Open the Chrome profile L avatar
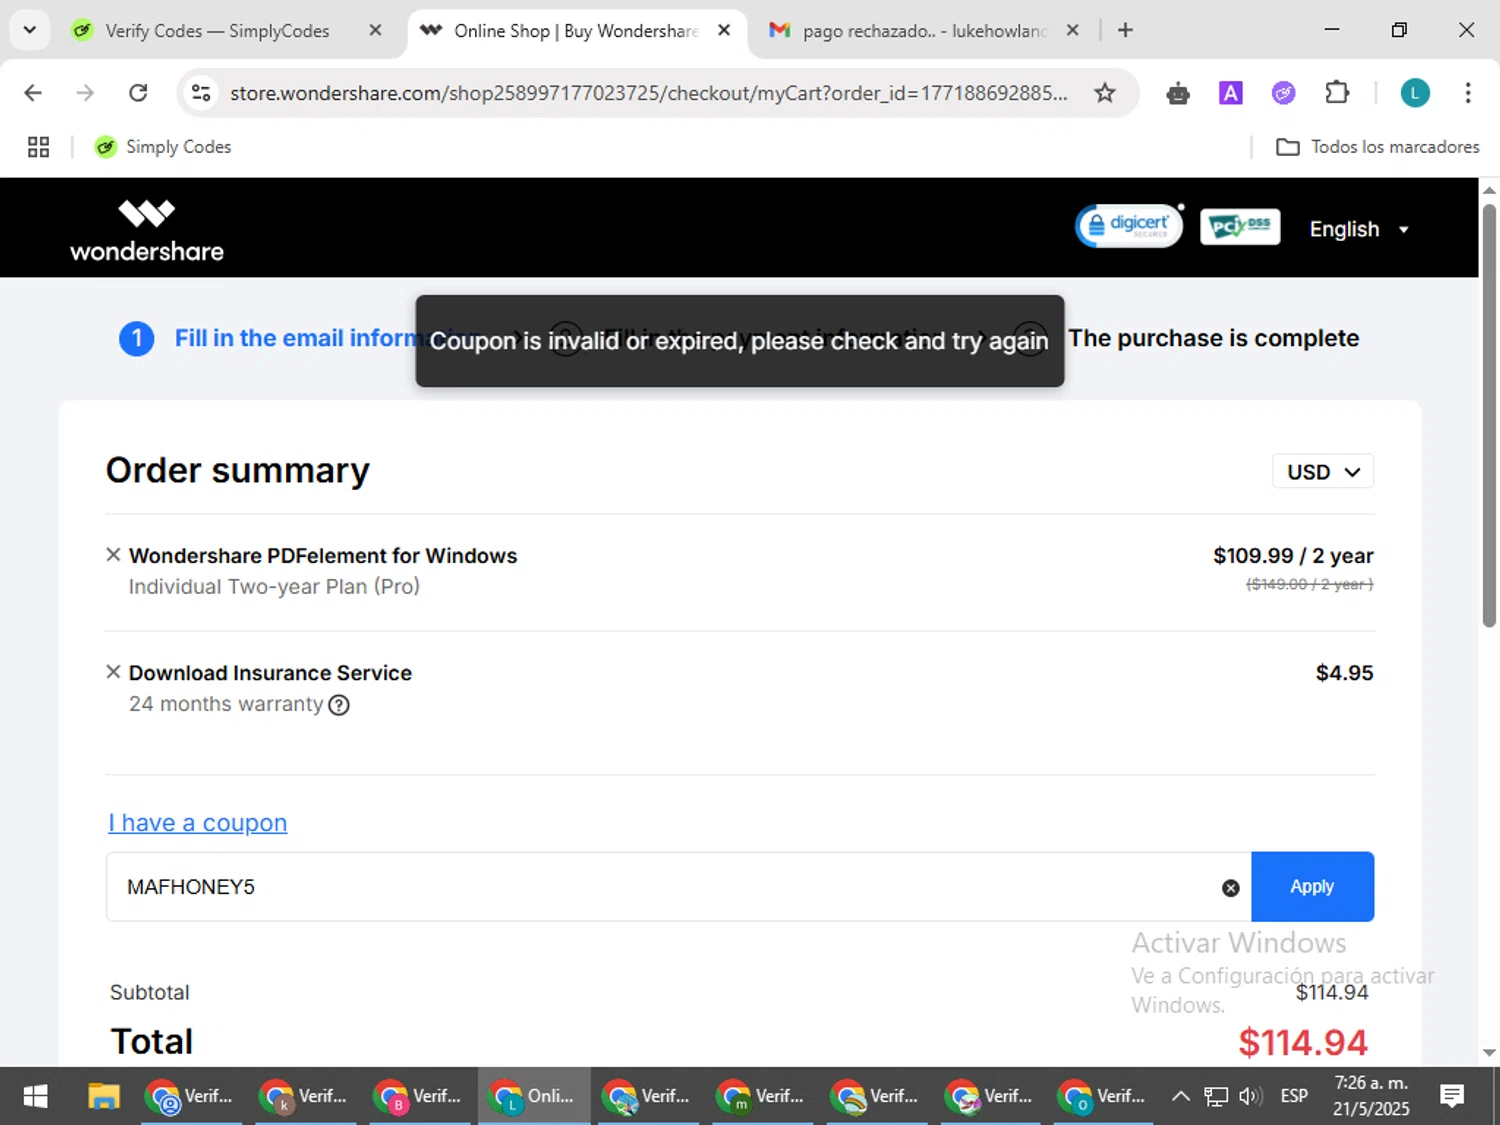Screen dimensions: 1500x1125 click(x=1414, y=93)
